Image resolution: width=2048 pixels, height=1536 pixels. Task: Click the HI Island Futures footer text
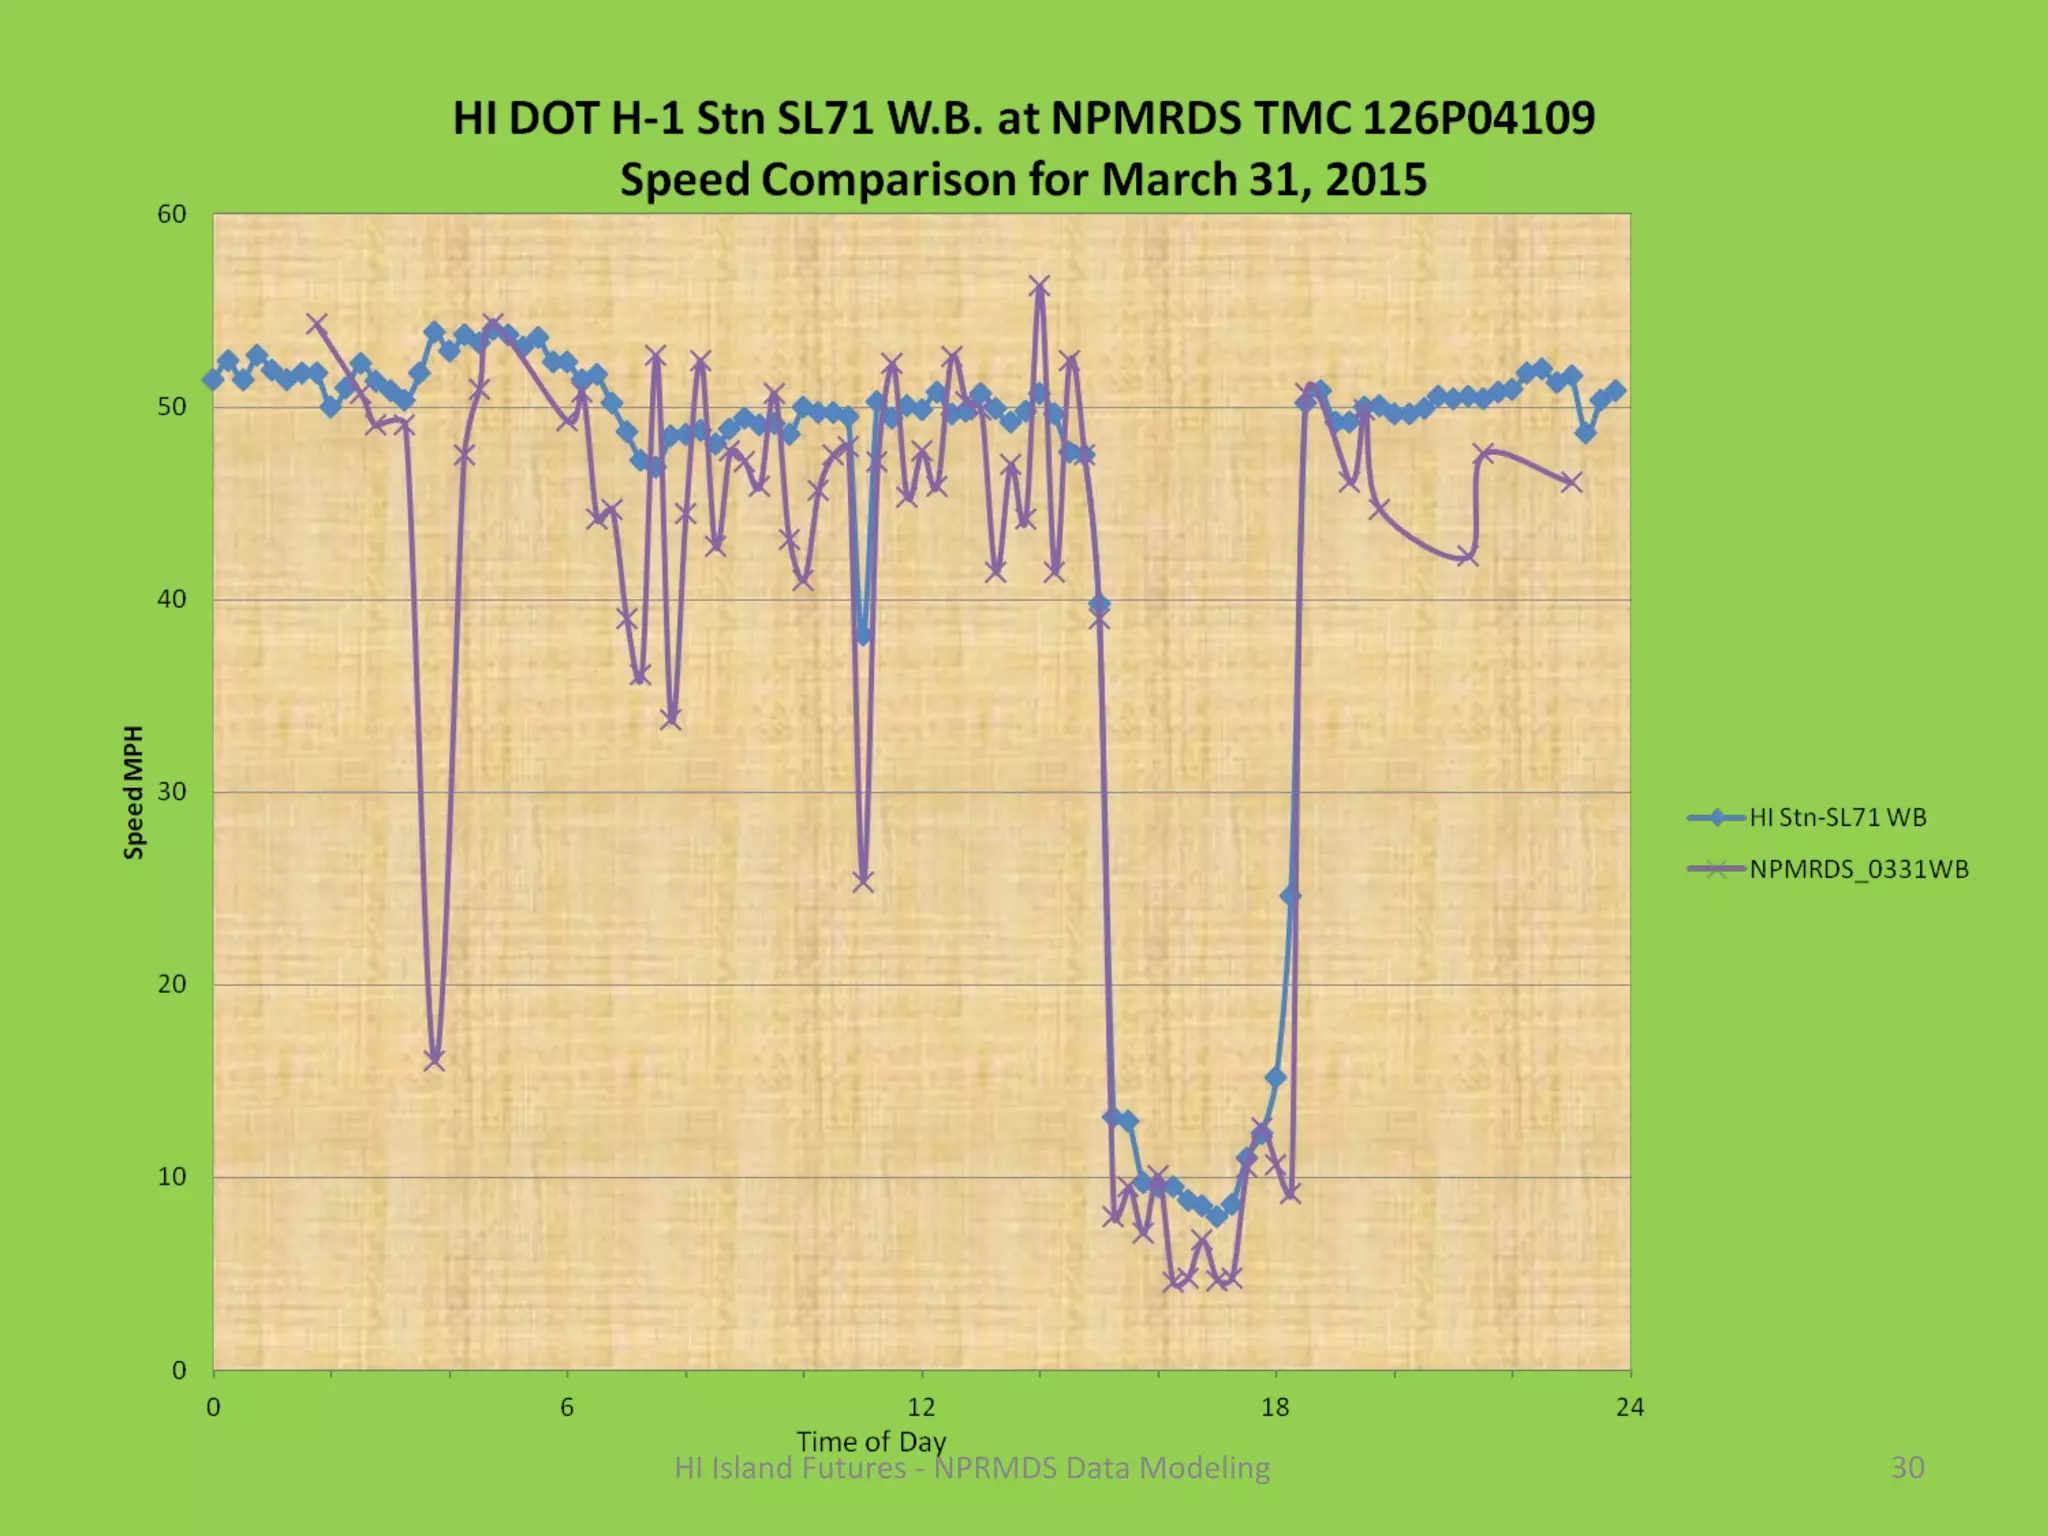pos(971,1468)
